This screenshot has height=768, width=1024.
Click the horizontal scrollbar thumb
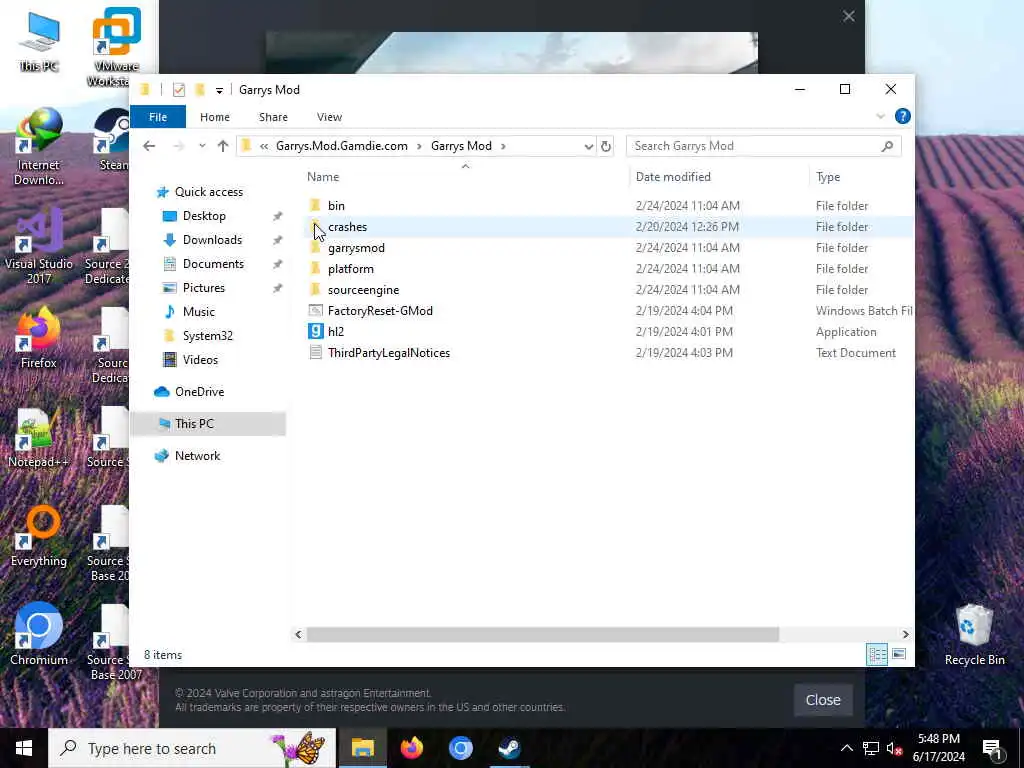[543, 634]
